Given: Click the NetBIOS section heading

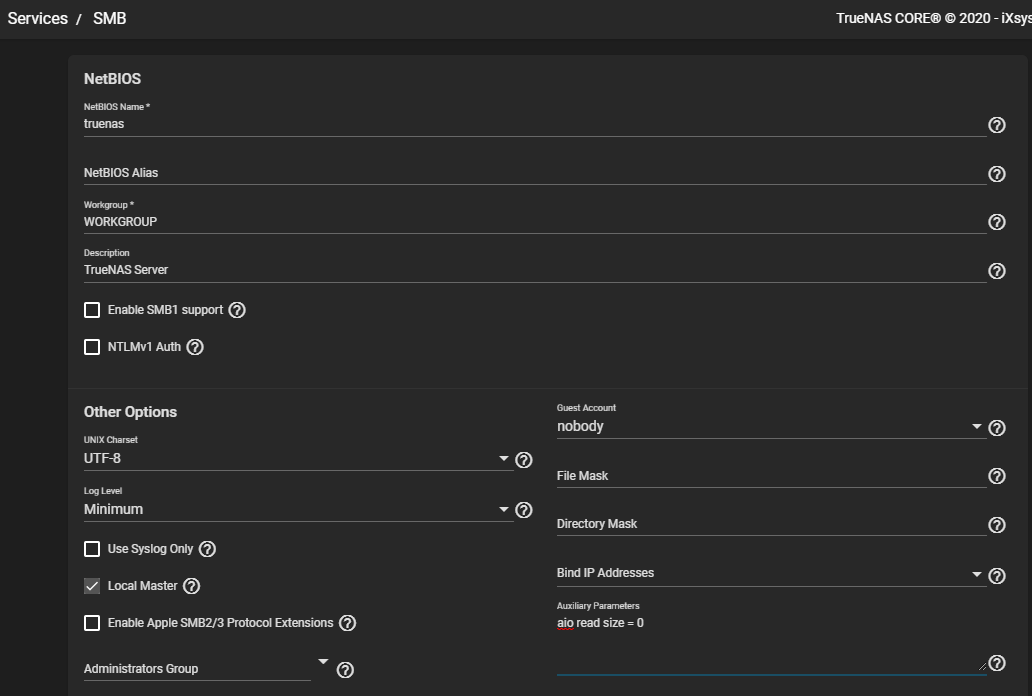Looking at the screenshot, I should [113, 79].
